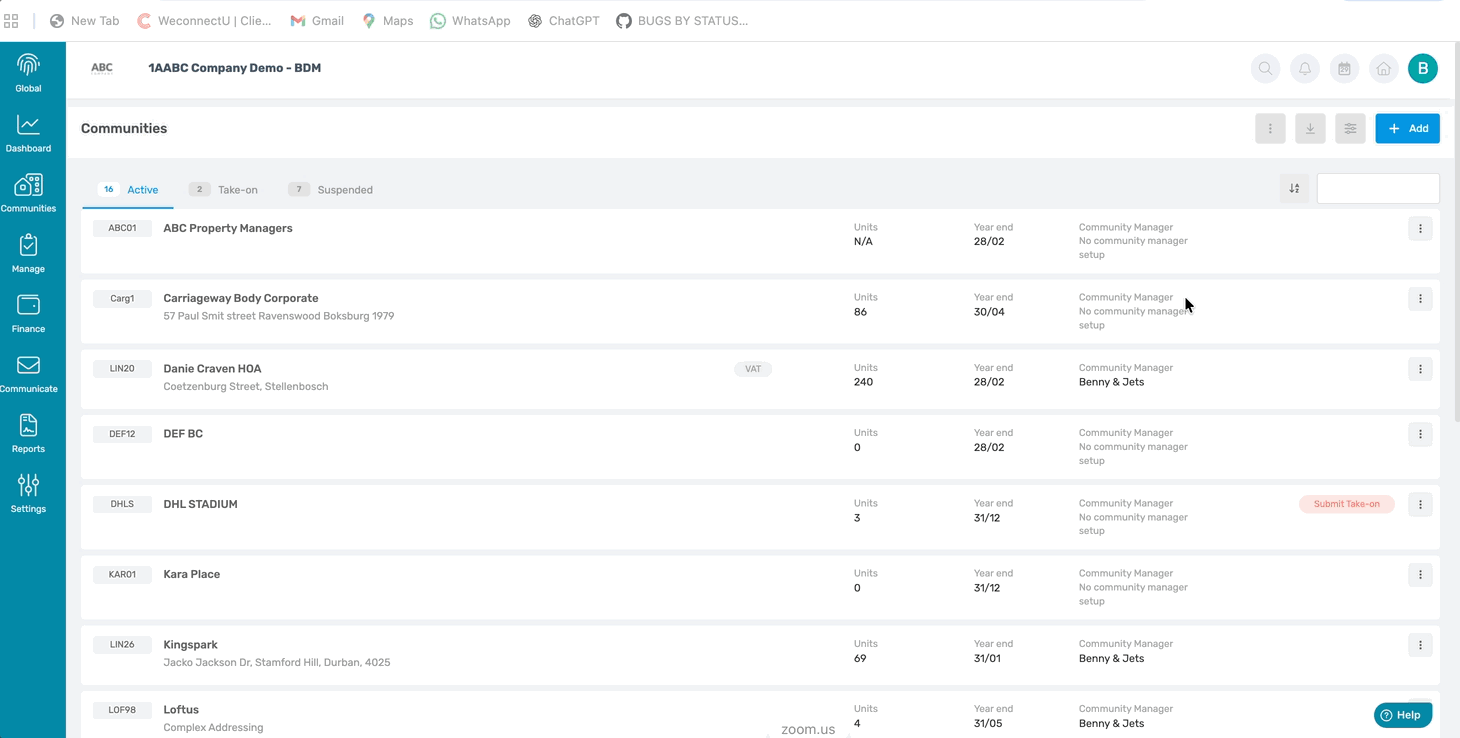The height and width of the screenshot is (738, 1460).
Task: Click the Submit Take-on badge for DHL STADIUM
Action: (x=1346, y=504)
